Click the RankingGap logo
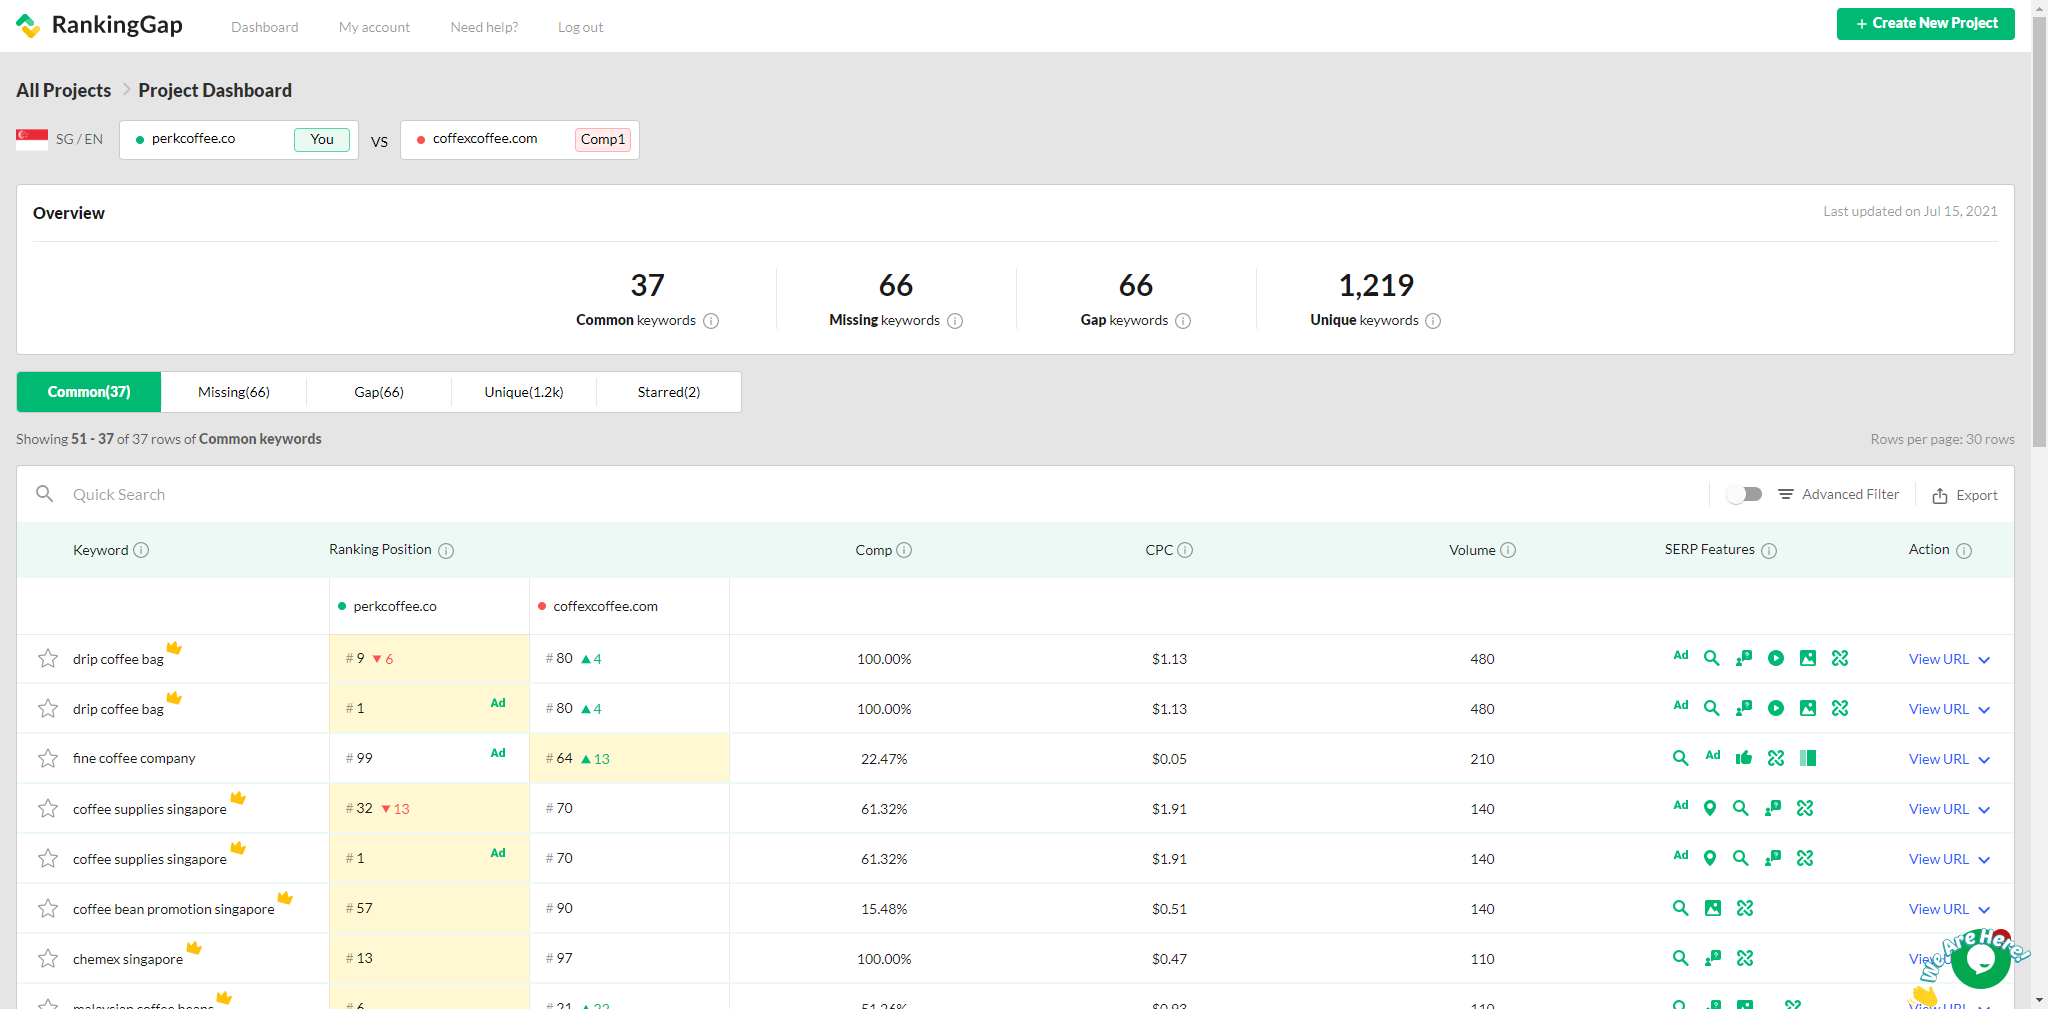The width and height of the screenshot is (2048, 1009). (x=99, y=25)
